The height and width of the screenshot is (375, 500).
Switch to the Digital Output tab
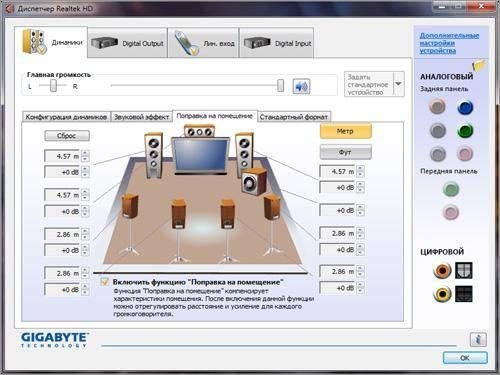point(128,43)
